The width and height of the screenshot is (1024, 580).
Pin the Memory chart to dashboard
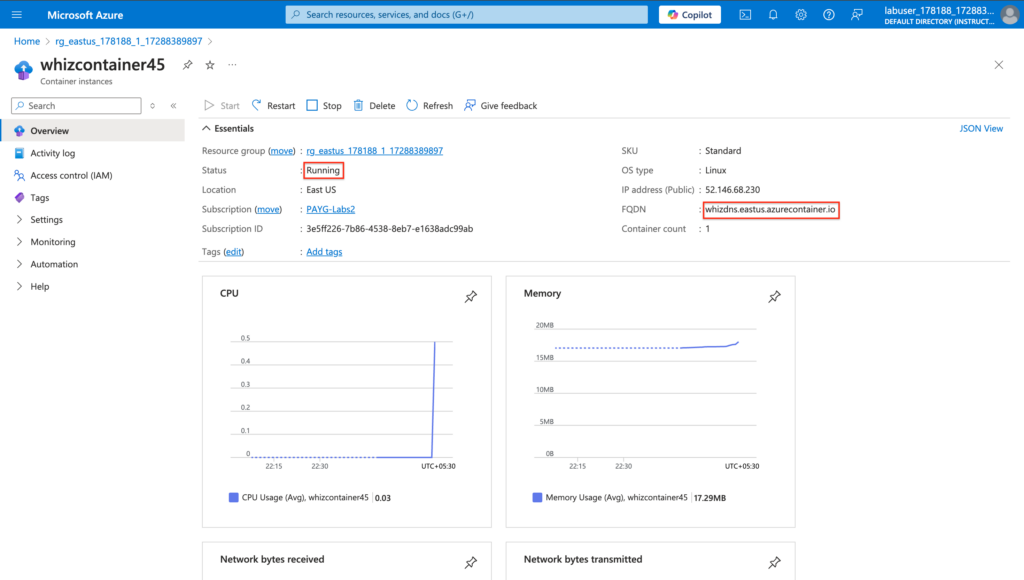point(774,297)
